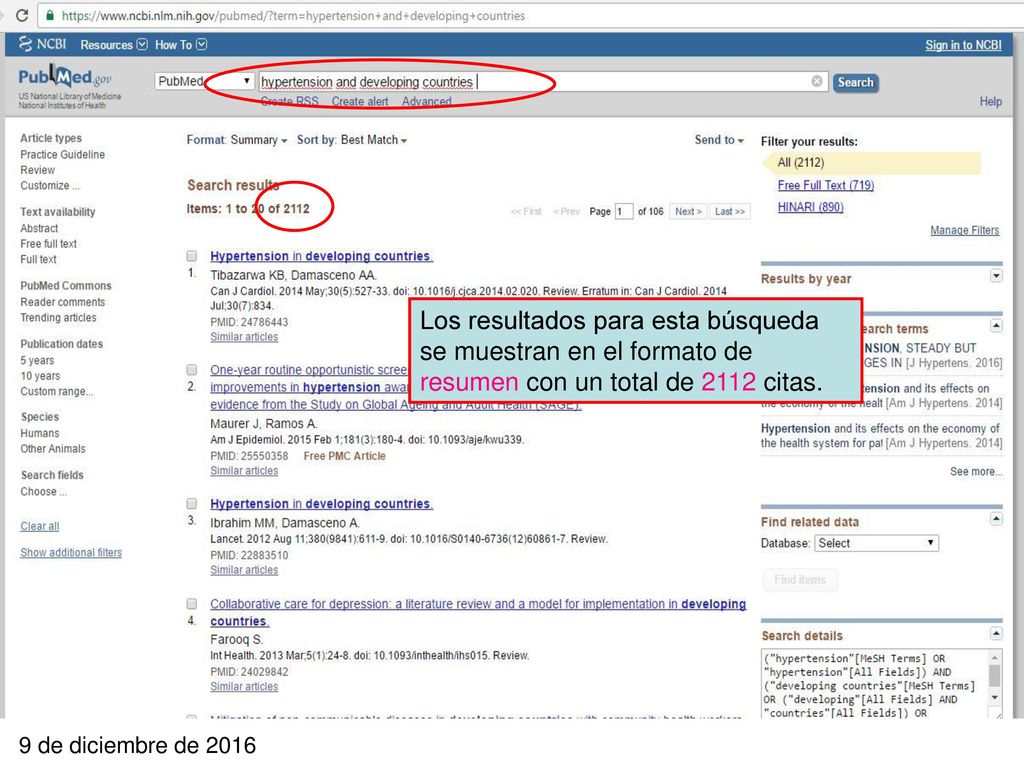Open the Send to dropdown
Image resolution: width=1024 pixels, height=768 pixels.
[718, 140]
